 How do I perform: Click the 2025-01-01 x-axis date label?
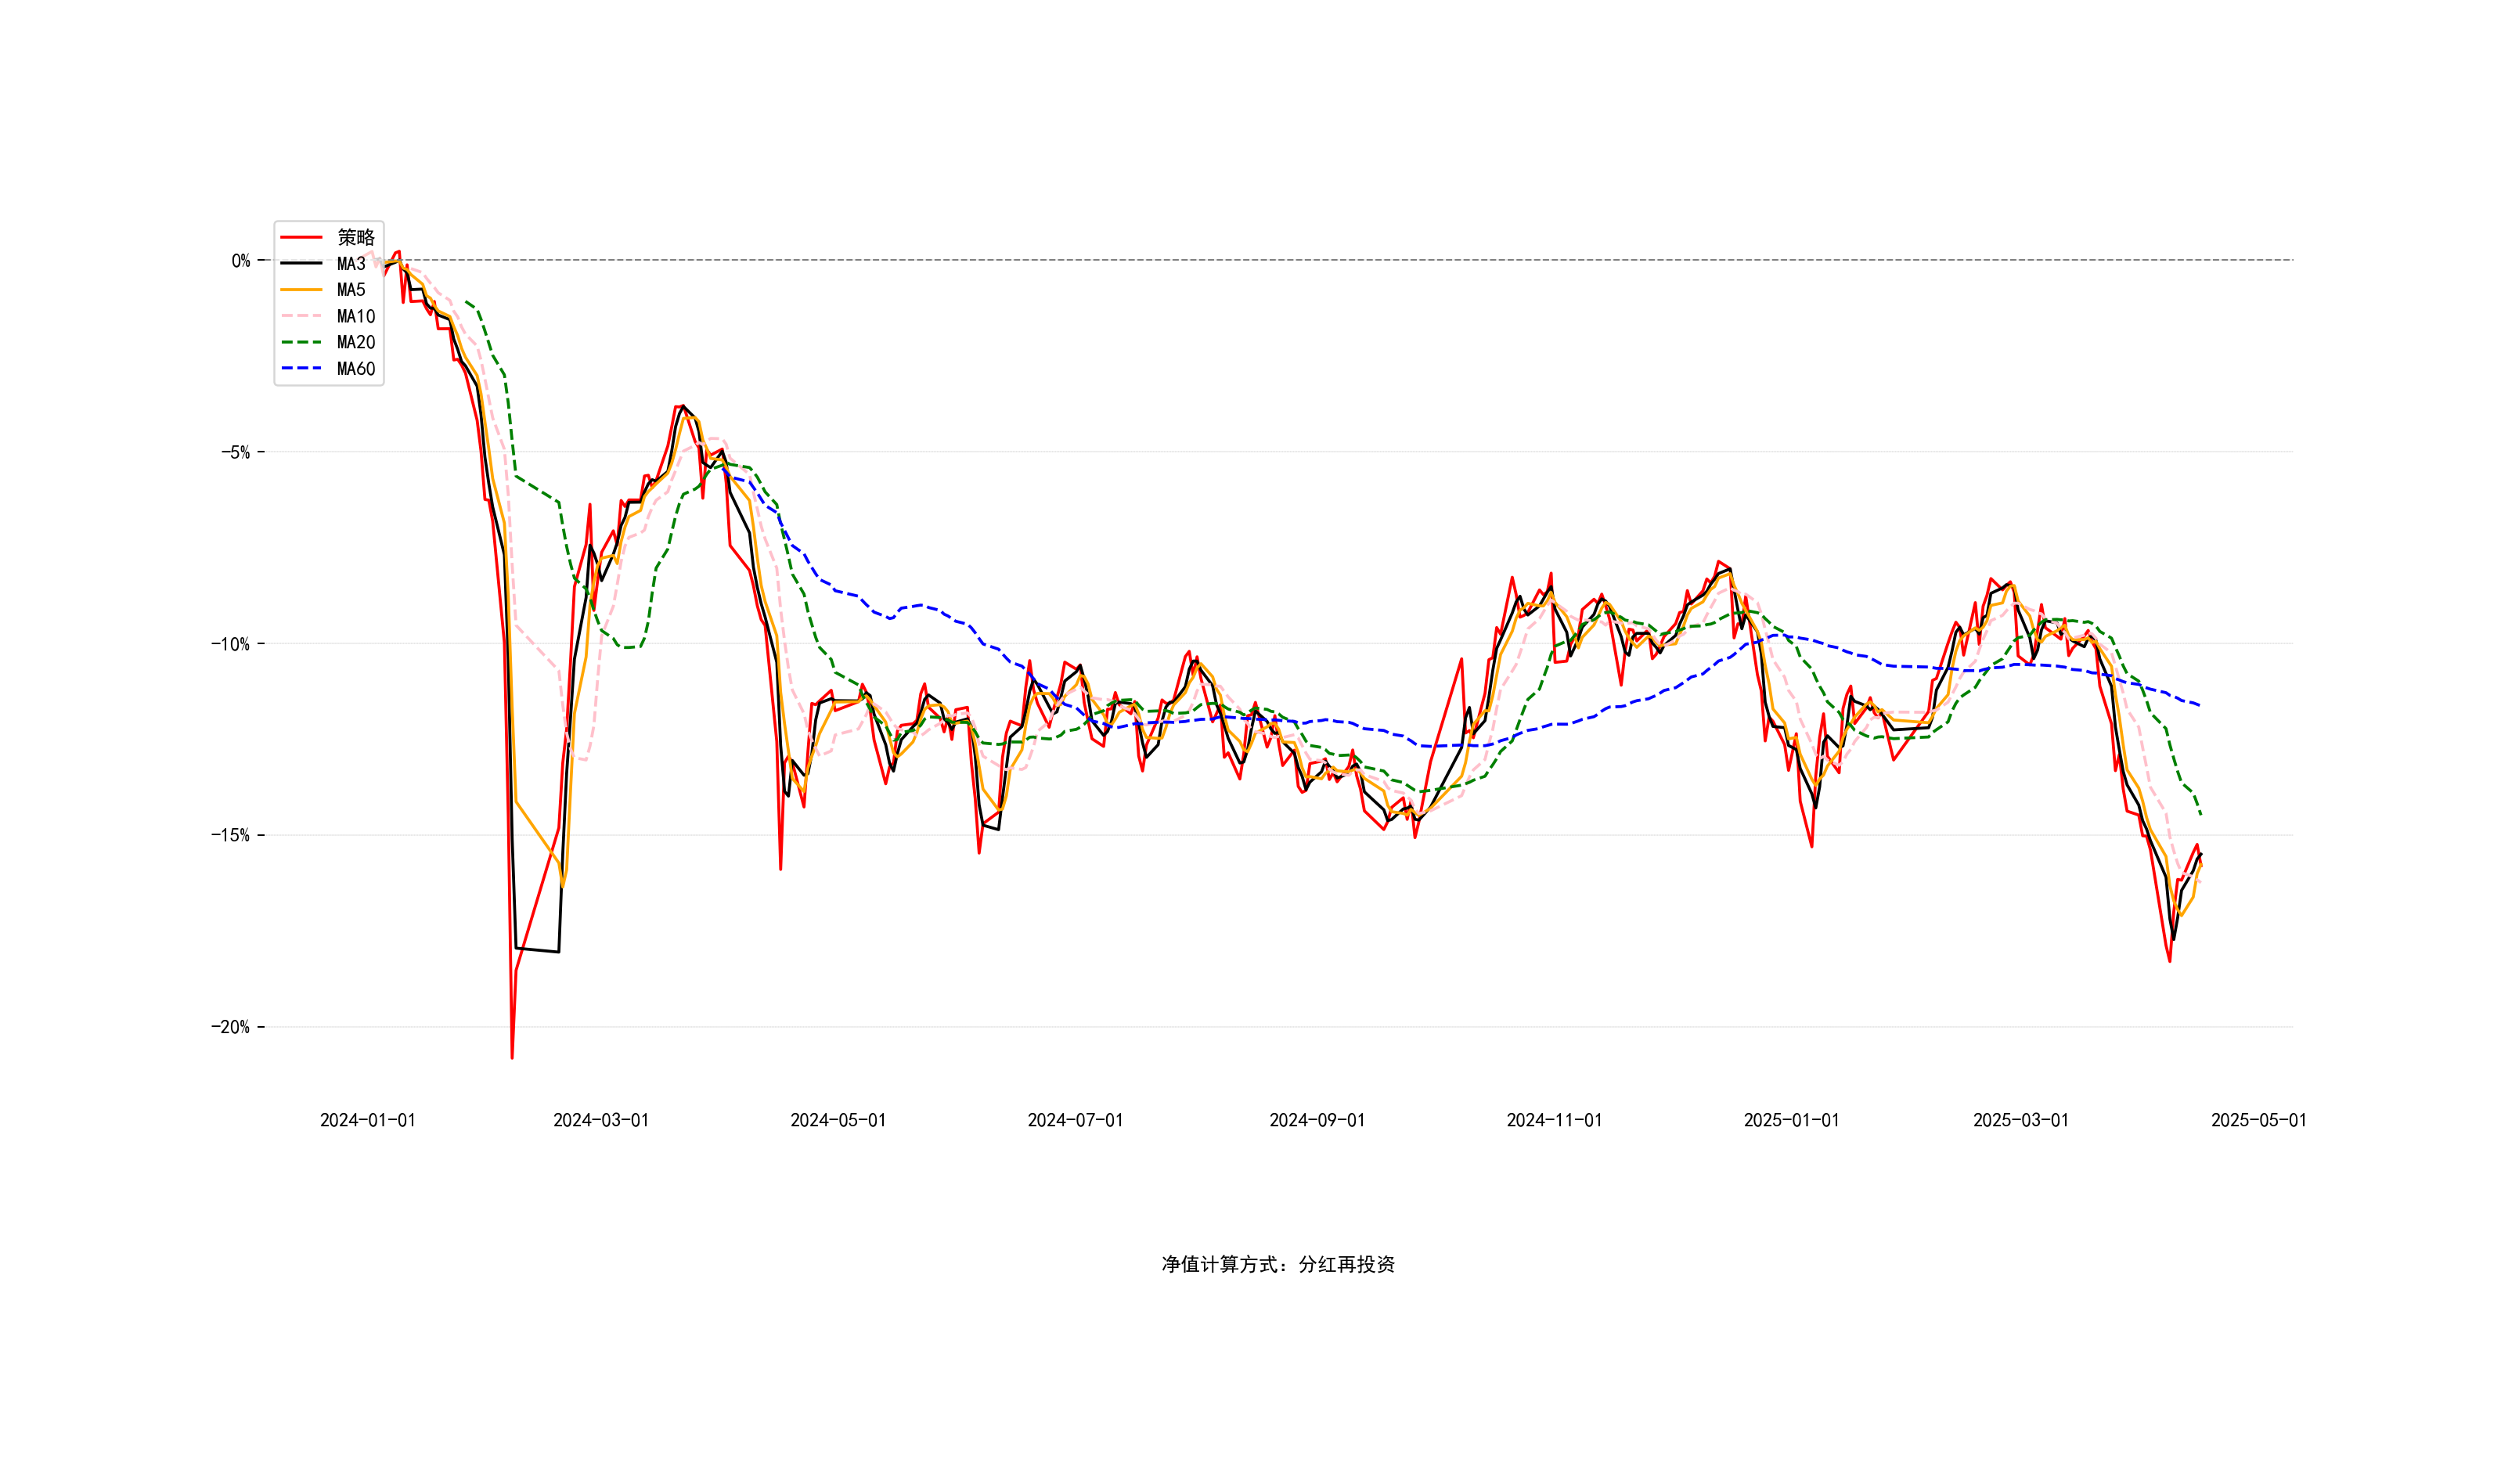coord(1791,1120)
